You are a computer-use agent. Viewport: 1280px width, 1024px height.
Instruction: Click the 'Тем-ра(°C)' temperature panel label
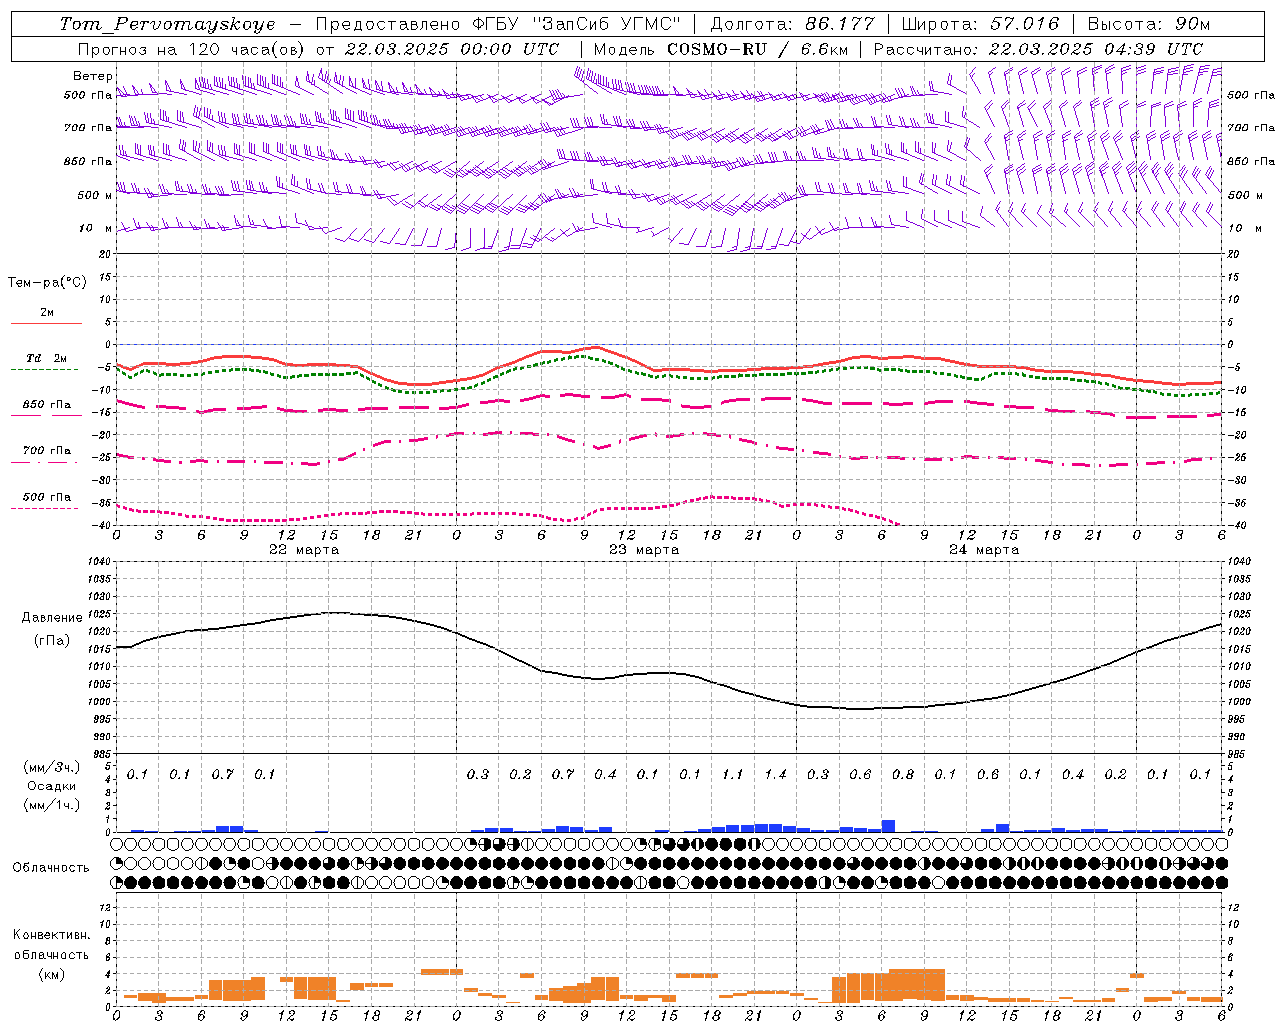pos(47,283)
